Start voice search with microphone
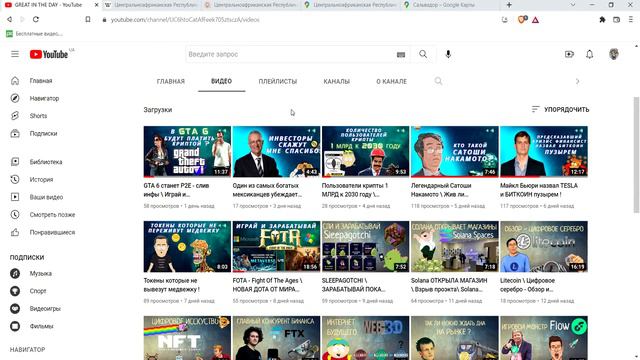This screenshot has width=640, height=360. click(448, 54)
